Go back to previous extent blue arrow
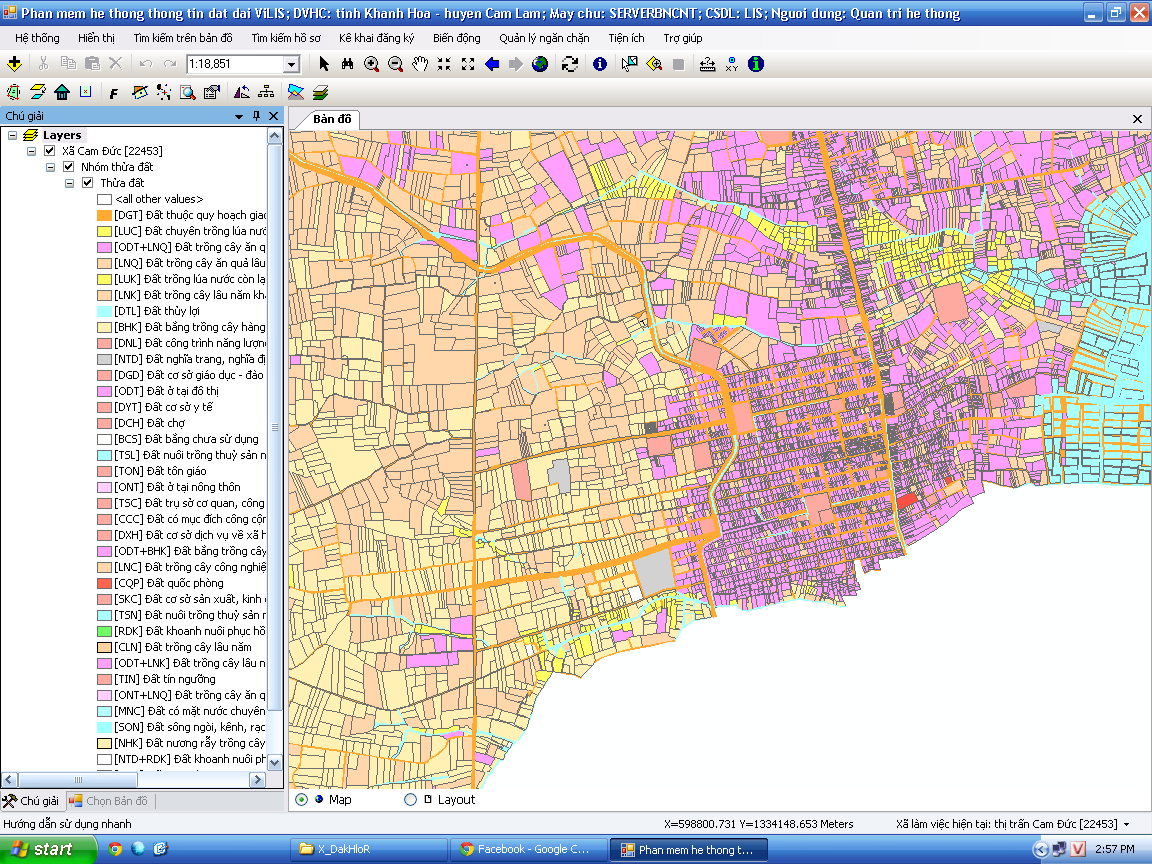 coord(492,64)
